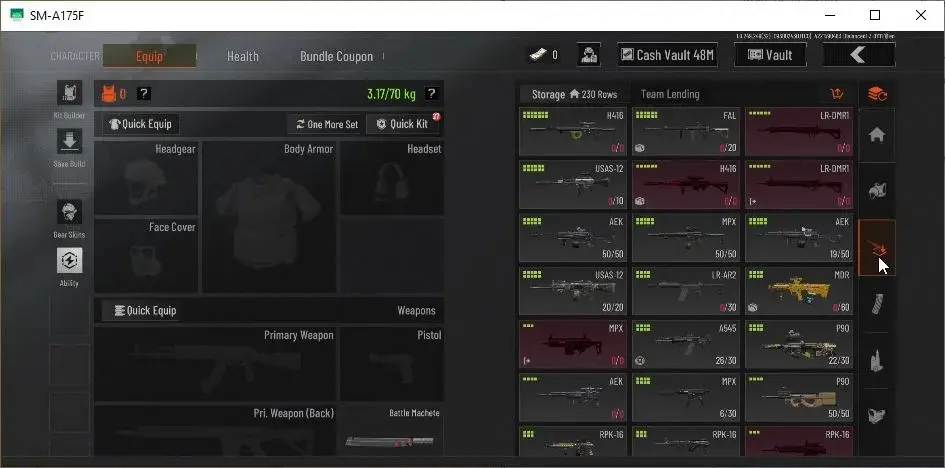Click the empty Primary Weapon slot

(x=215, y=364)
